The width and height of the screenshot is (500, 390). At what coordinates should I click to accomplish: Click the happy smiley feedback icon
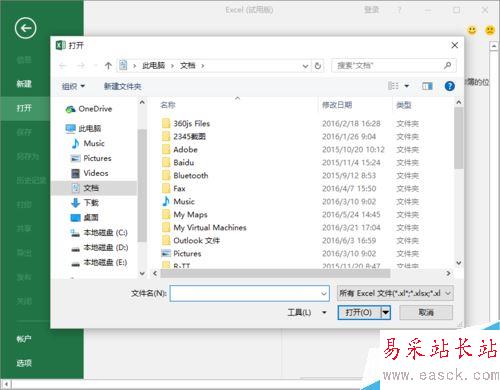(x=472, y=30)
